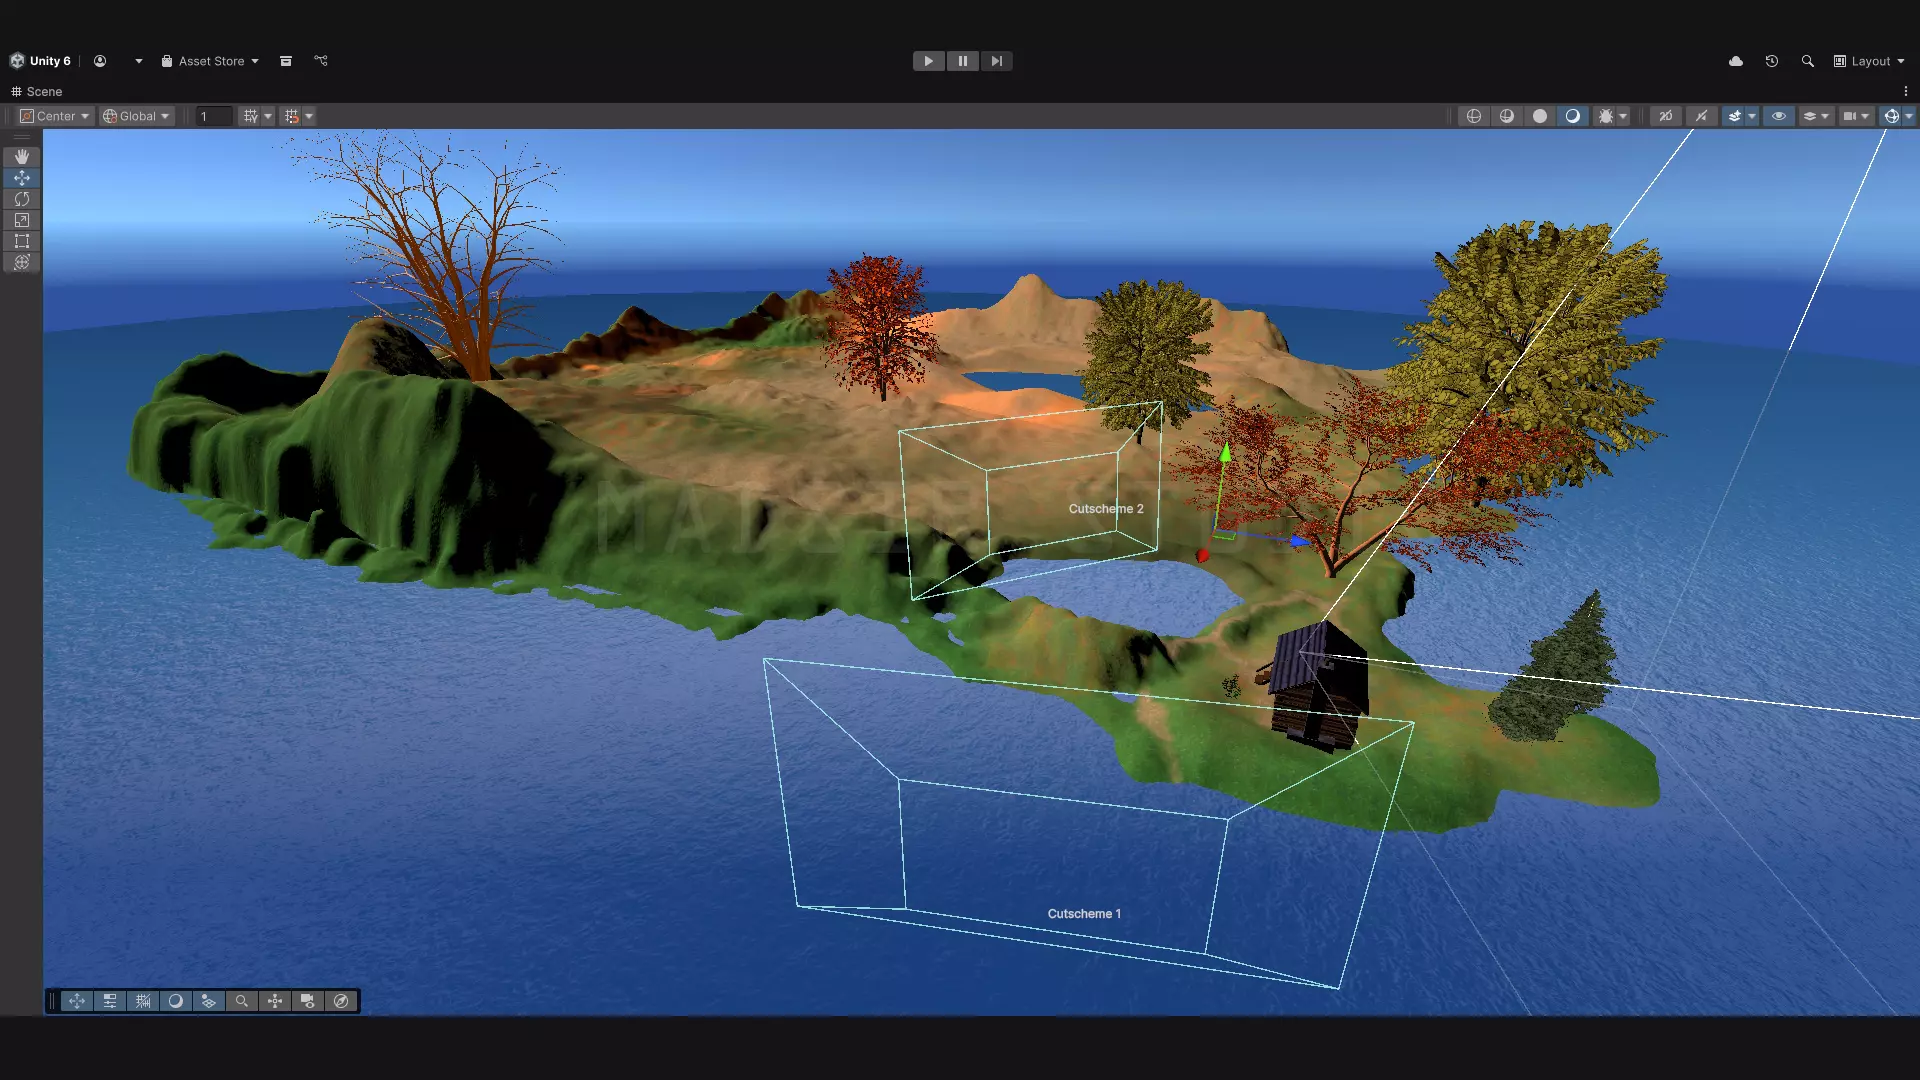Select the Scale tool
Image resolution: width=1920 pixels, height=1080 pixels.
click(x=22, y=220)
